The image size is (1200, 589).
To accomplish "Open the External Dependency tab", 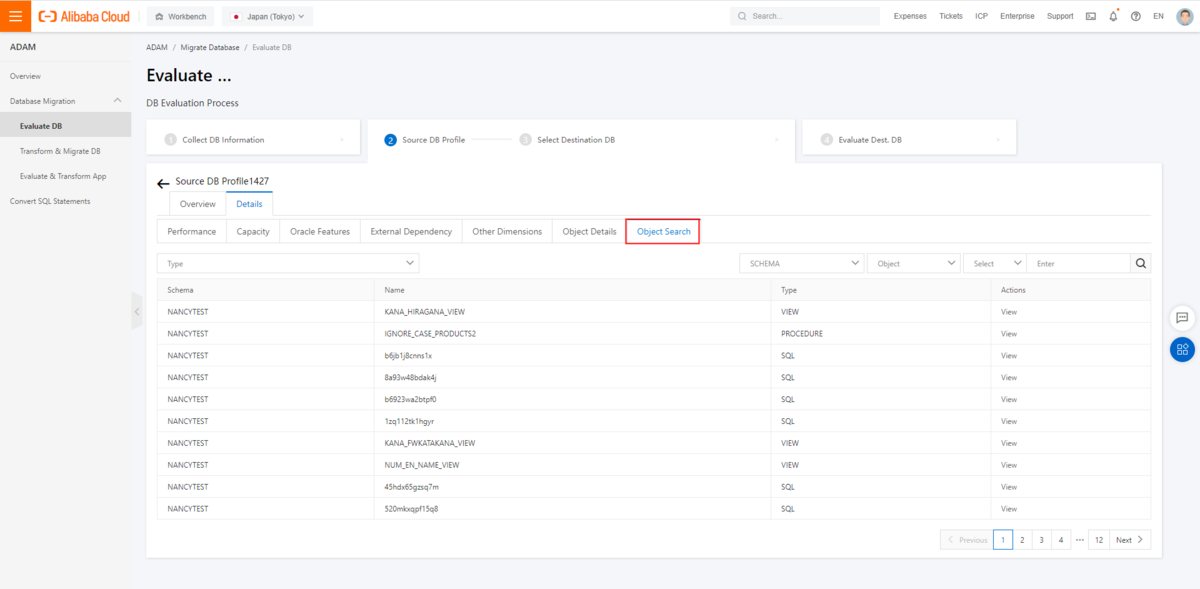I will pos(411,231).
